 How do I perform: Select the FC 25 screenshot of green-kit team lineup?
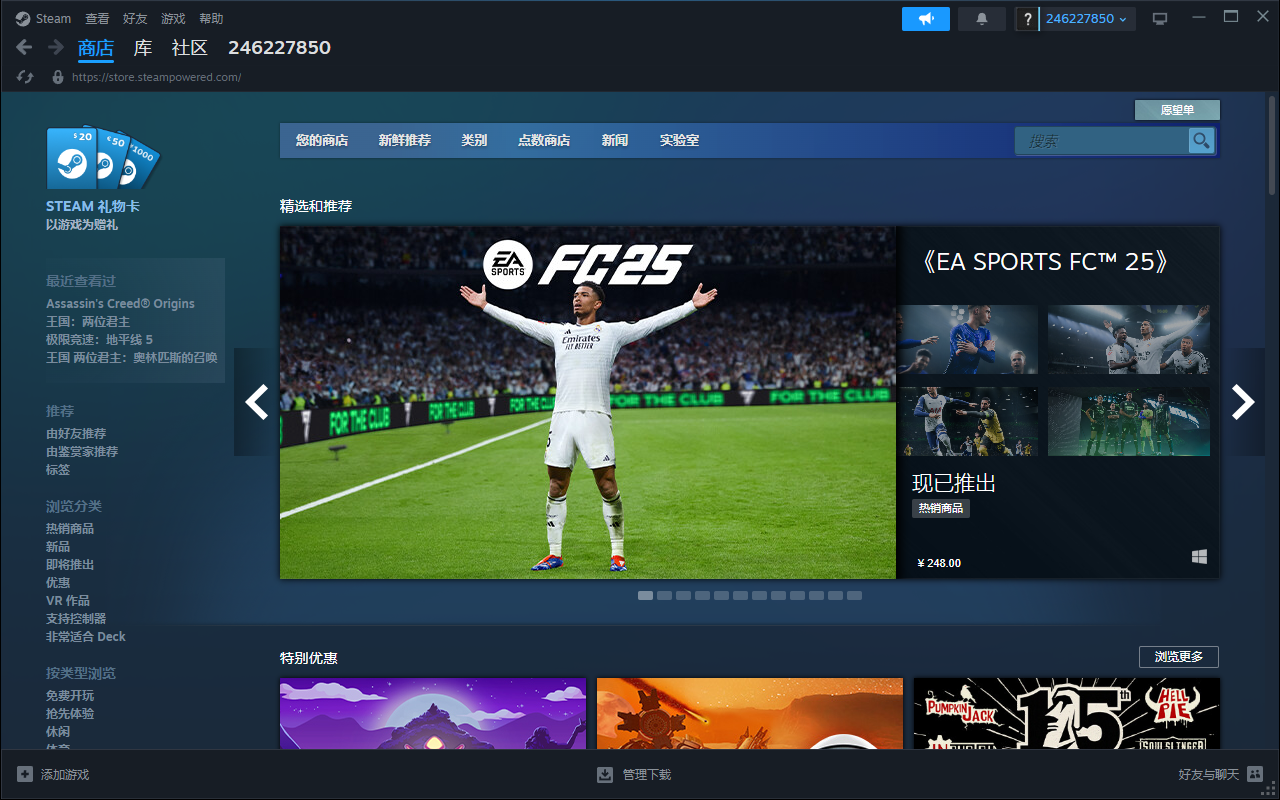coord(1129,422)
